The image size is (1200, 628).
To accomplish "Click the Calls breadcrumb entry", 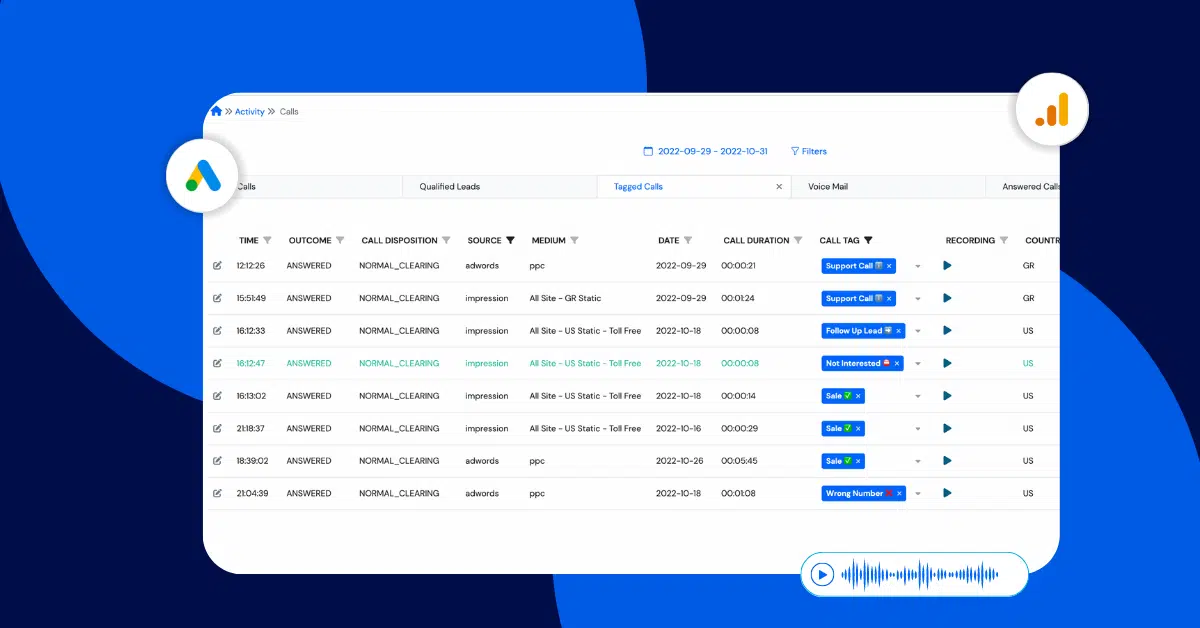I will pos(289,112).
